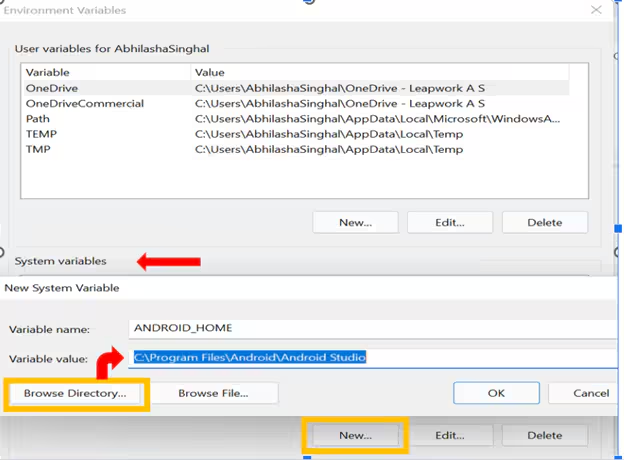Click Edit under the user variables list
The width and height of the screenshot is (624, 460).
[450, 222]
